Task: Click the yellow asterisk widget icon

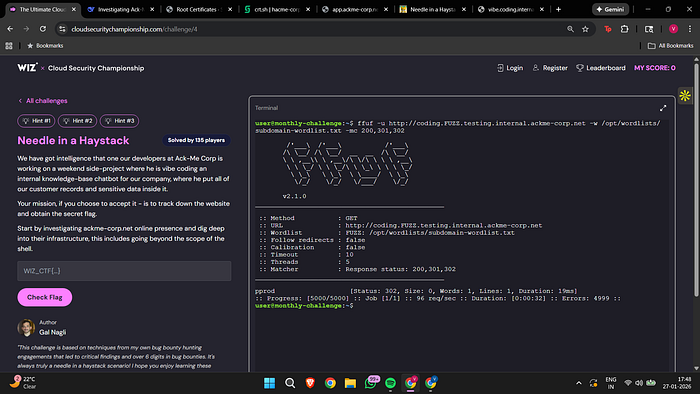Action: [685, 95]
